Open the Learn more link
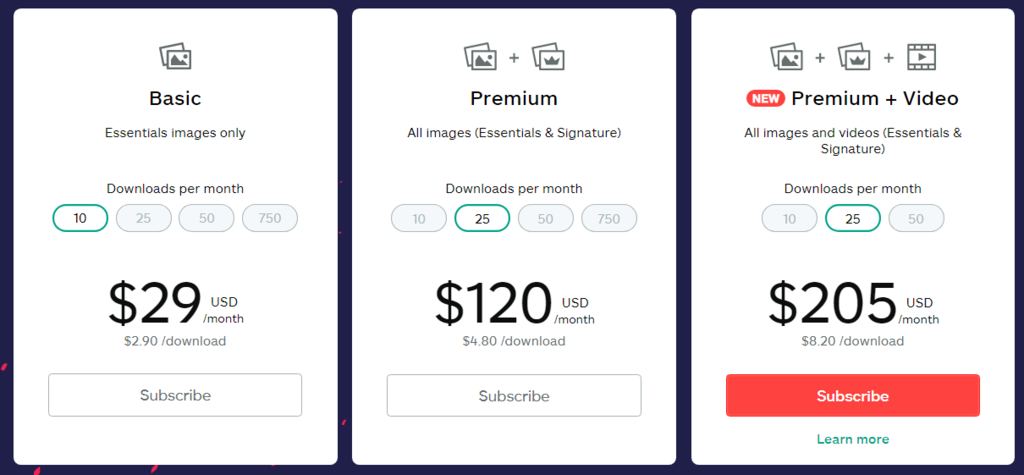 tap(853, 439)
